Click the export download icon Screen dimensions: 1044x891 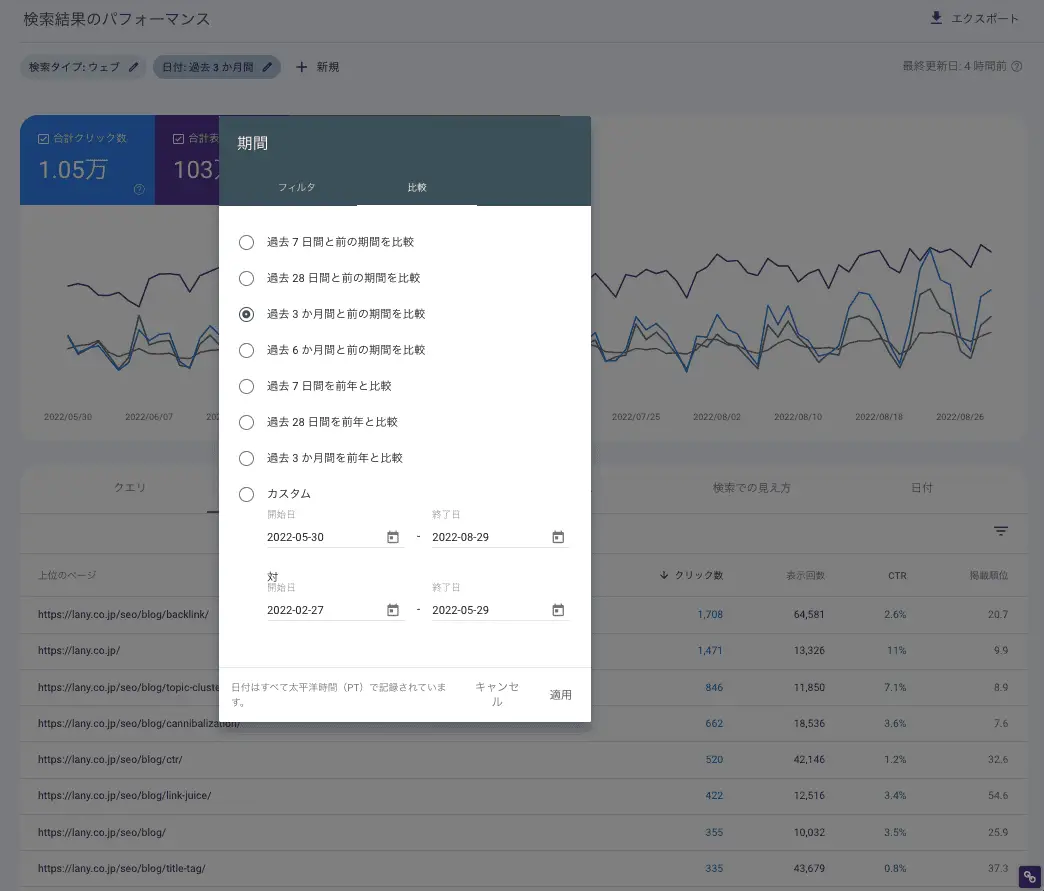click(x=936, y=18)
